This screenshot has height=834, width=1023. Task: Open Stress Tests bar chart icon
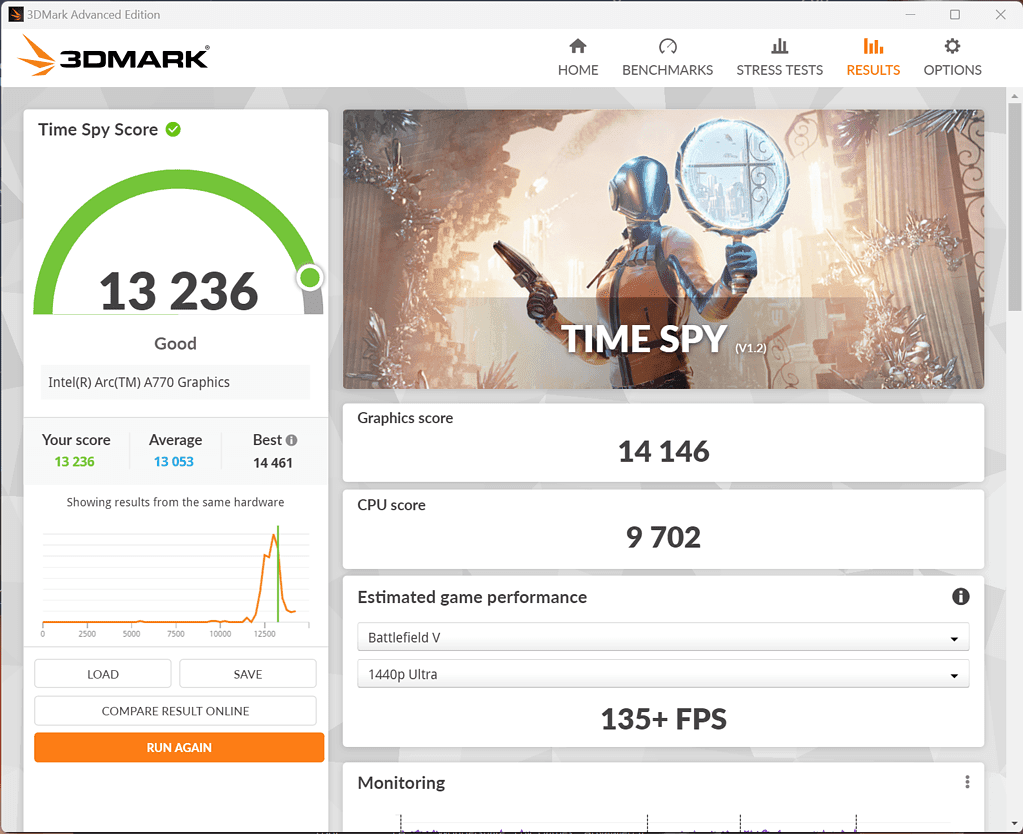(779, 46)
